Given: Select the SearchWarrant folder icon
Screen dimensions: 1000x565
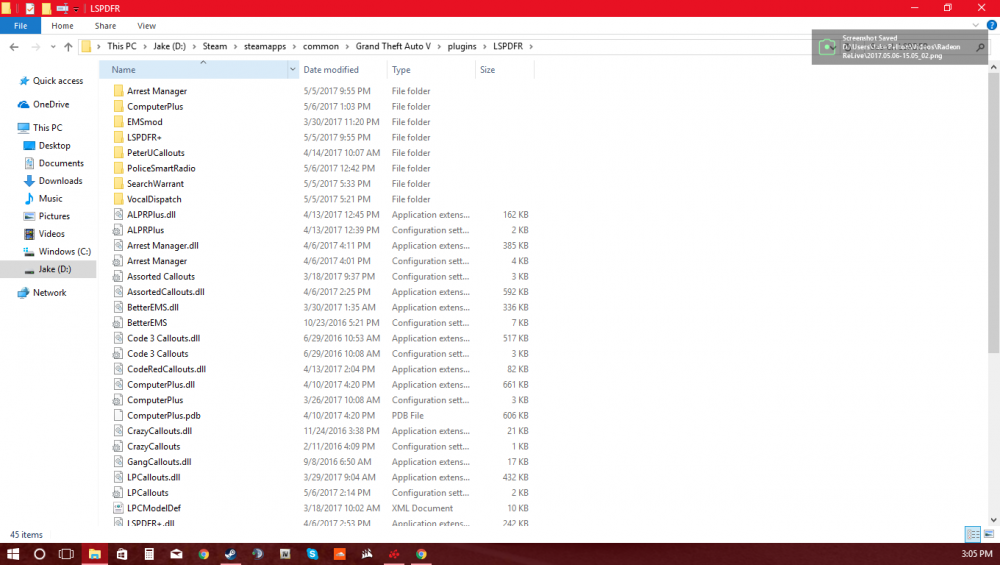Looking at the screenshot, I should [x=118, y=183].
